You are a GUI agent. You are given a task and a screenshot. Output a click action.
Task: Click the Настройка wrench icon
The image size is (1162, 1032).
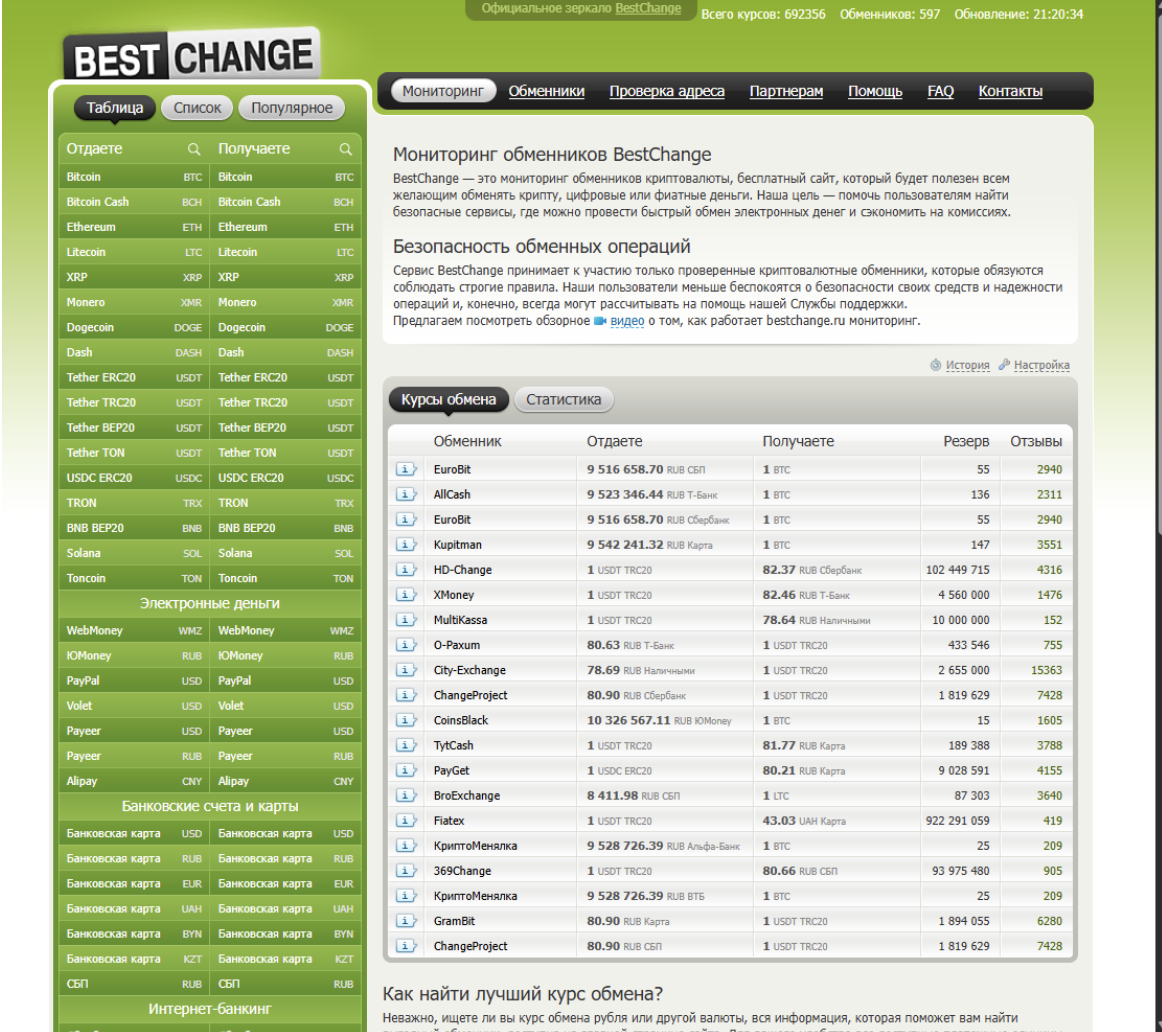coord(1004,364)
